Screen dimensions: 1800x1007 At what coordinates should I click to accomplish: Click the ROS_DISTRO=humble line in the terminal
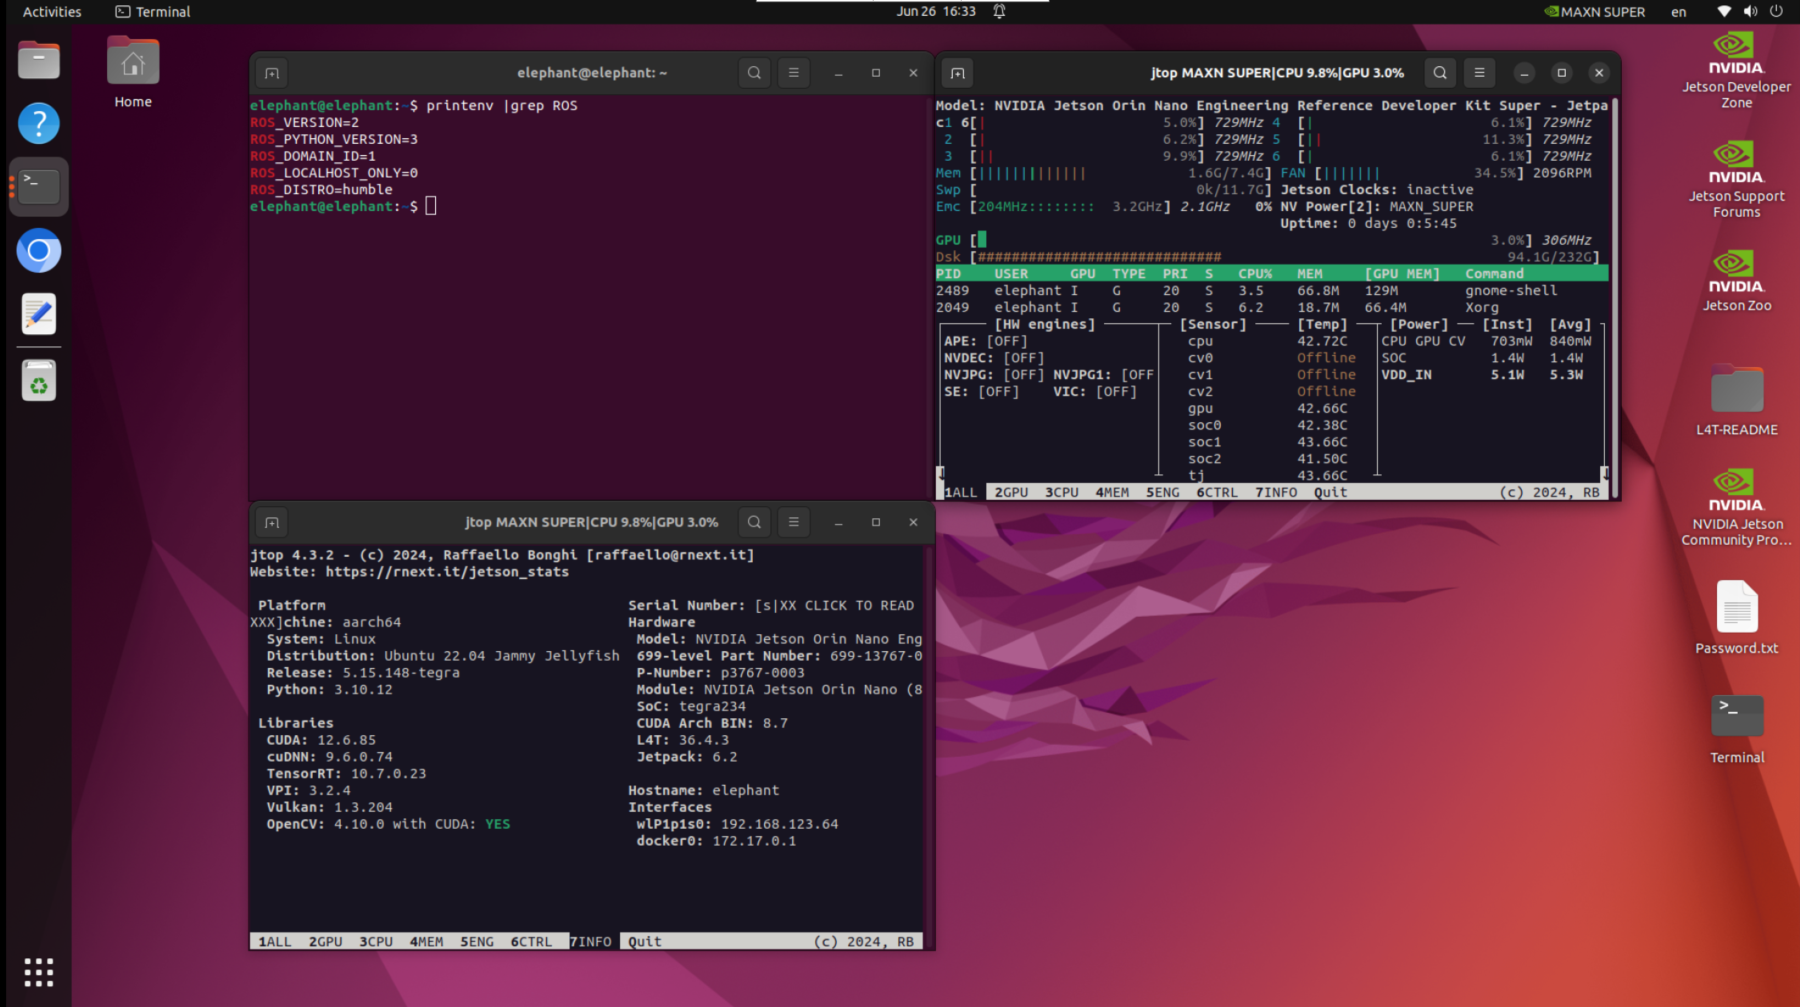tap(321, 189)
